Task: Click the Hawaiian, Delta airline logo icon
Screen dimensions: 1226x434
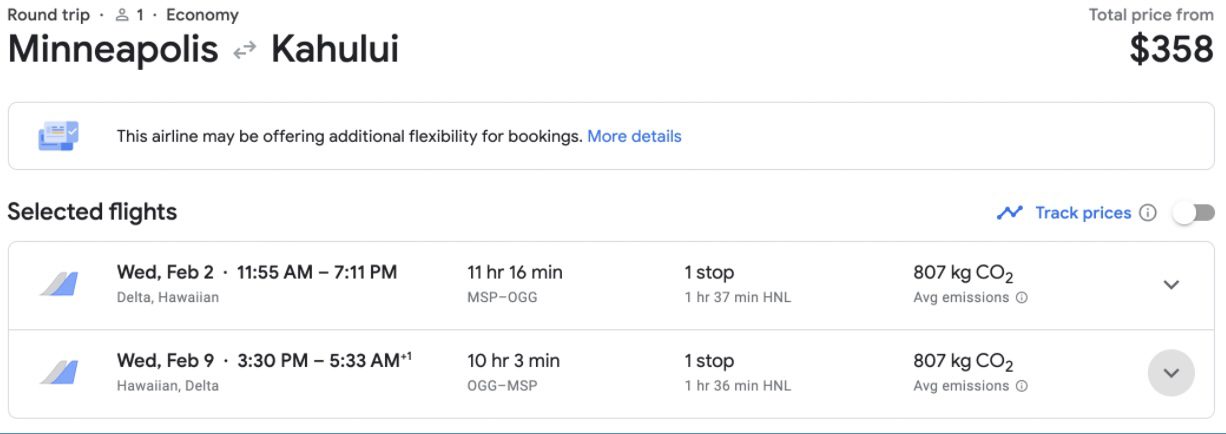Action: coord(59,372)
